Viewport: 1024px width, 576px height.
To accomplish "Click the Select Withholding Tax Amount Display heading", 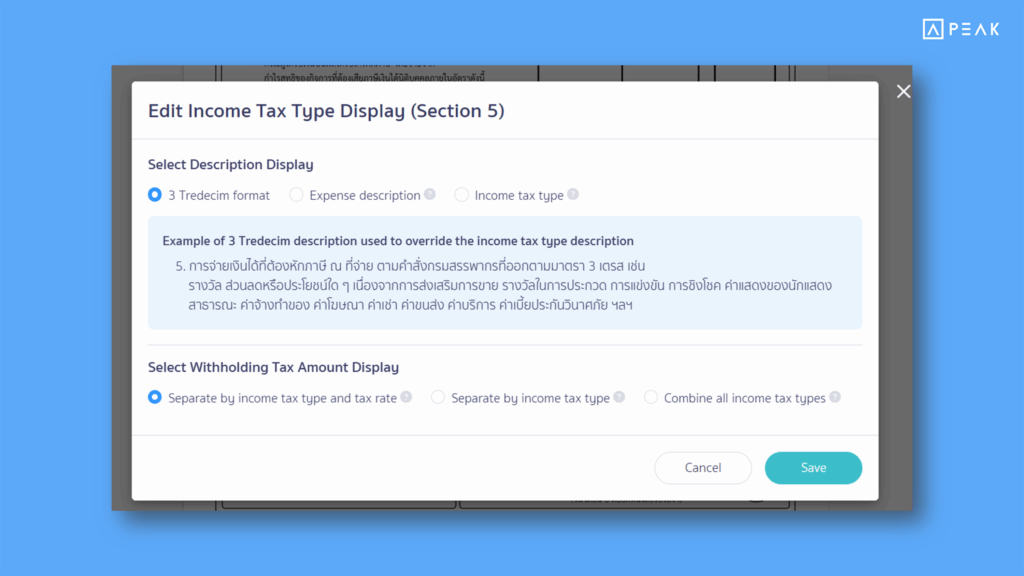I will tap(273, 367).
